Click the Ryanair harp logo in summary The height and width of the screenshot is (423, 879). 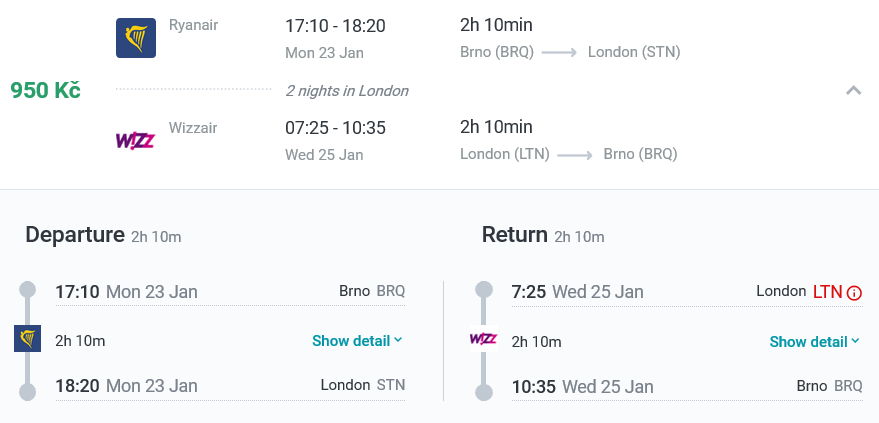[136, 38]
